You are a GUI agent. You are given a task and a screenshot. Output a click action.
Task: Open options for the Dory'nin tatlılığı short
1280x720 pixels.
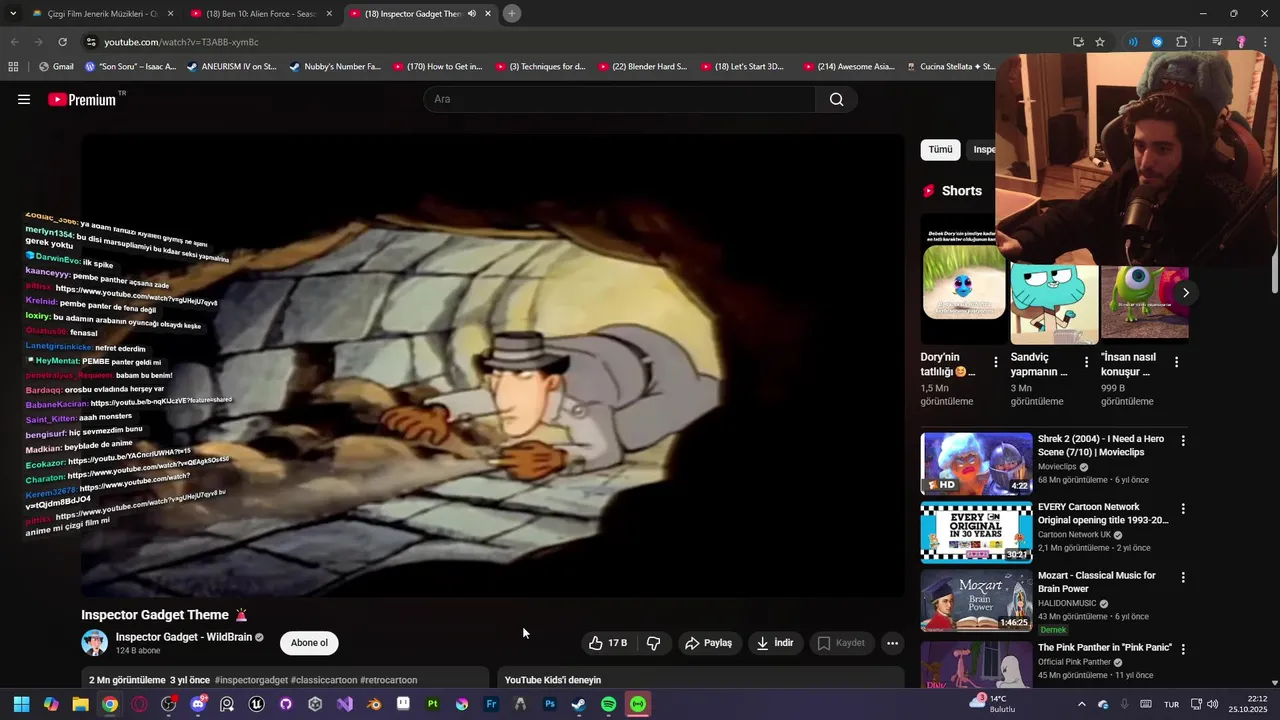995,362
